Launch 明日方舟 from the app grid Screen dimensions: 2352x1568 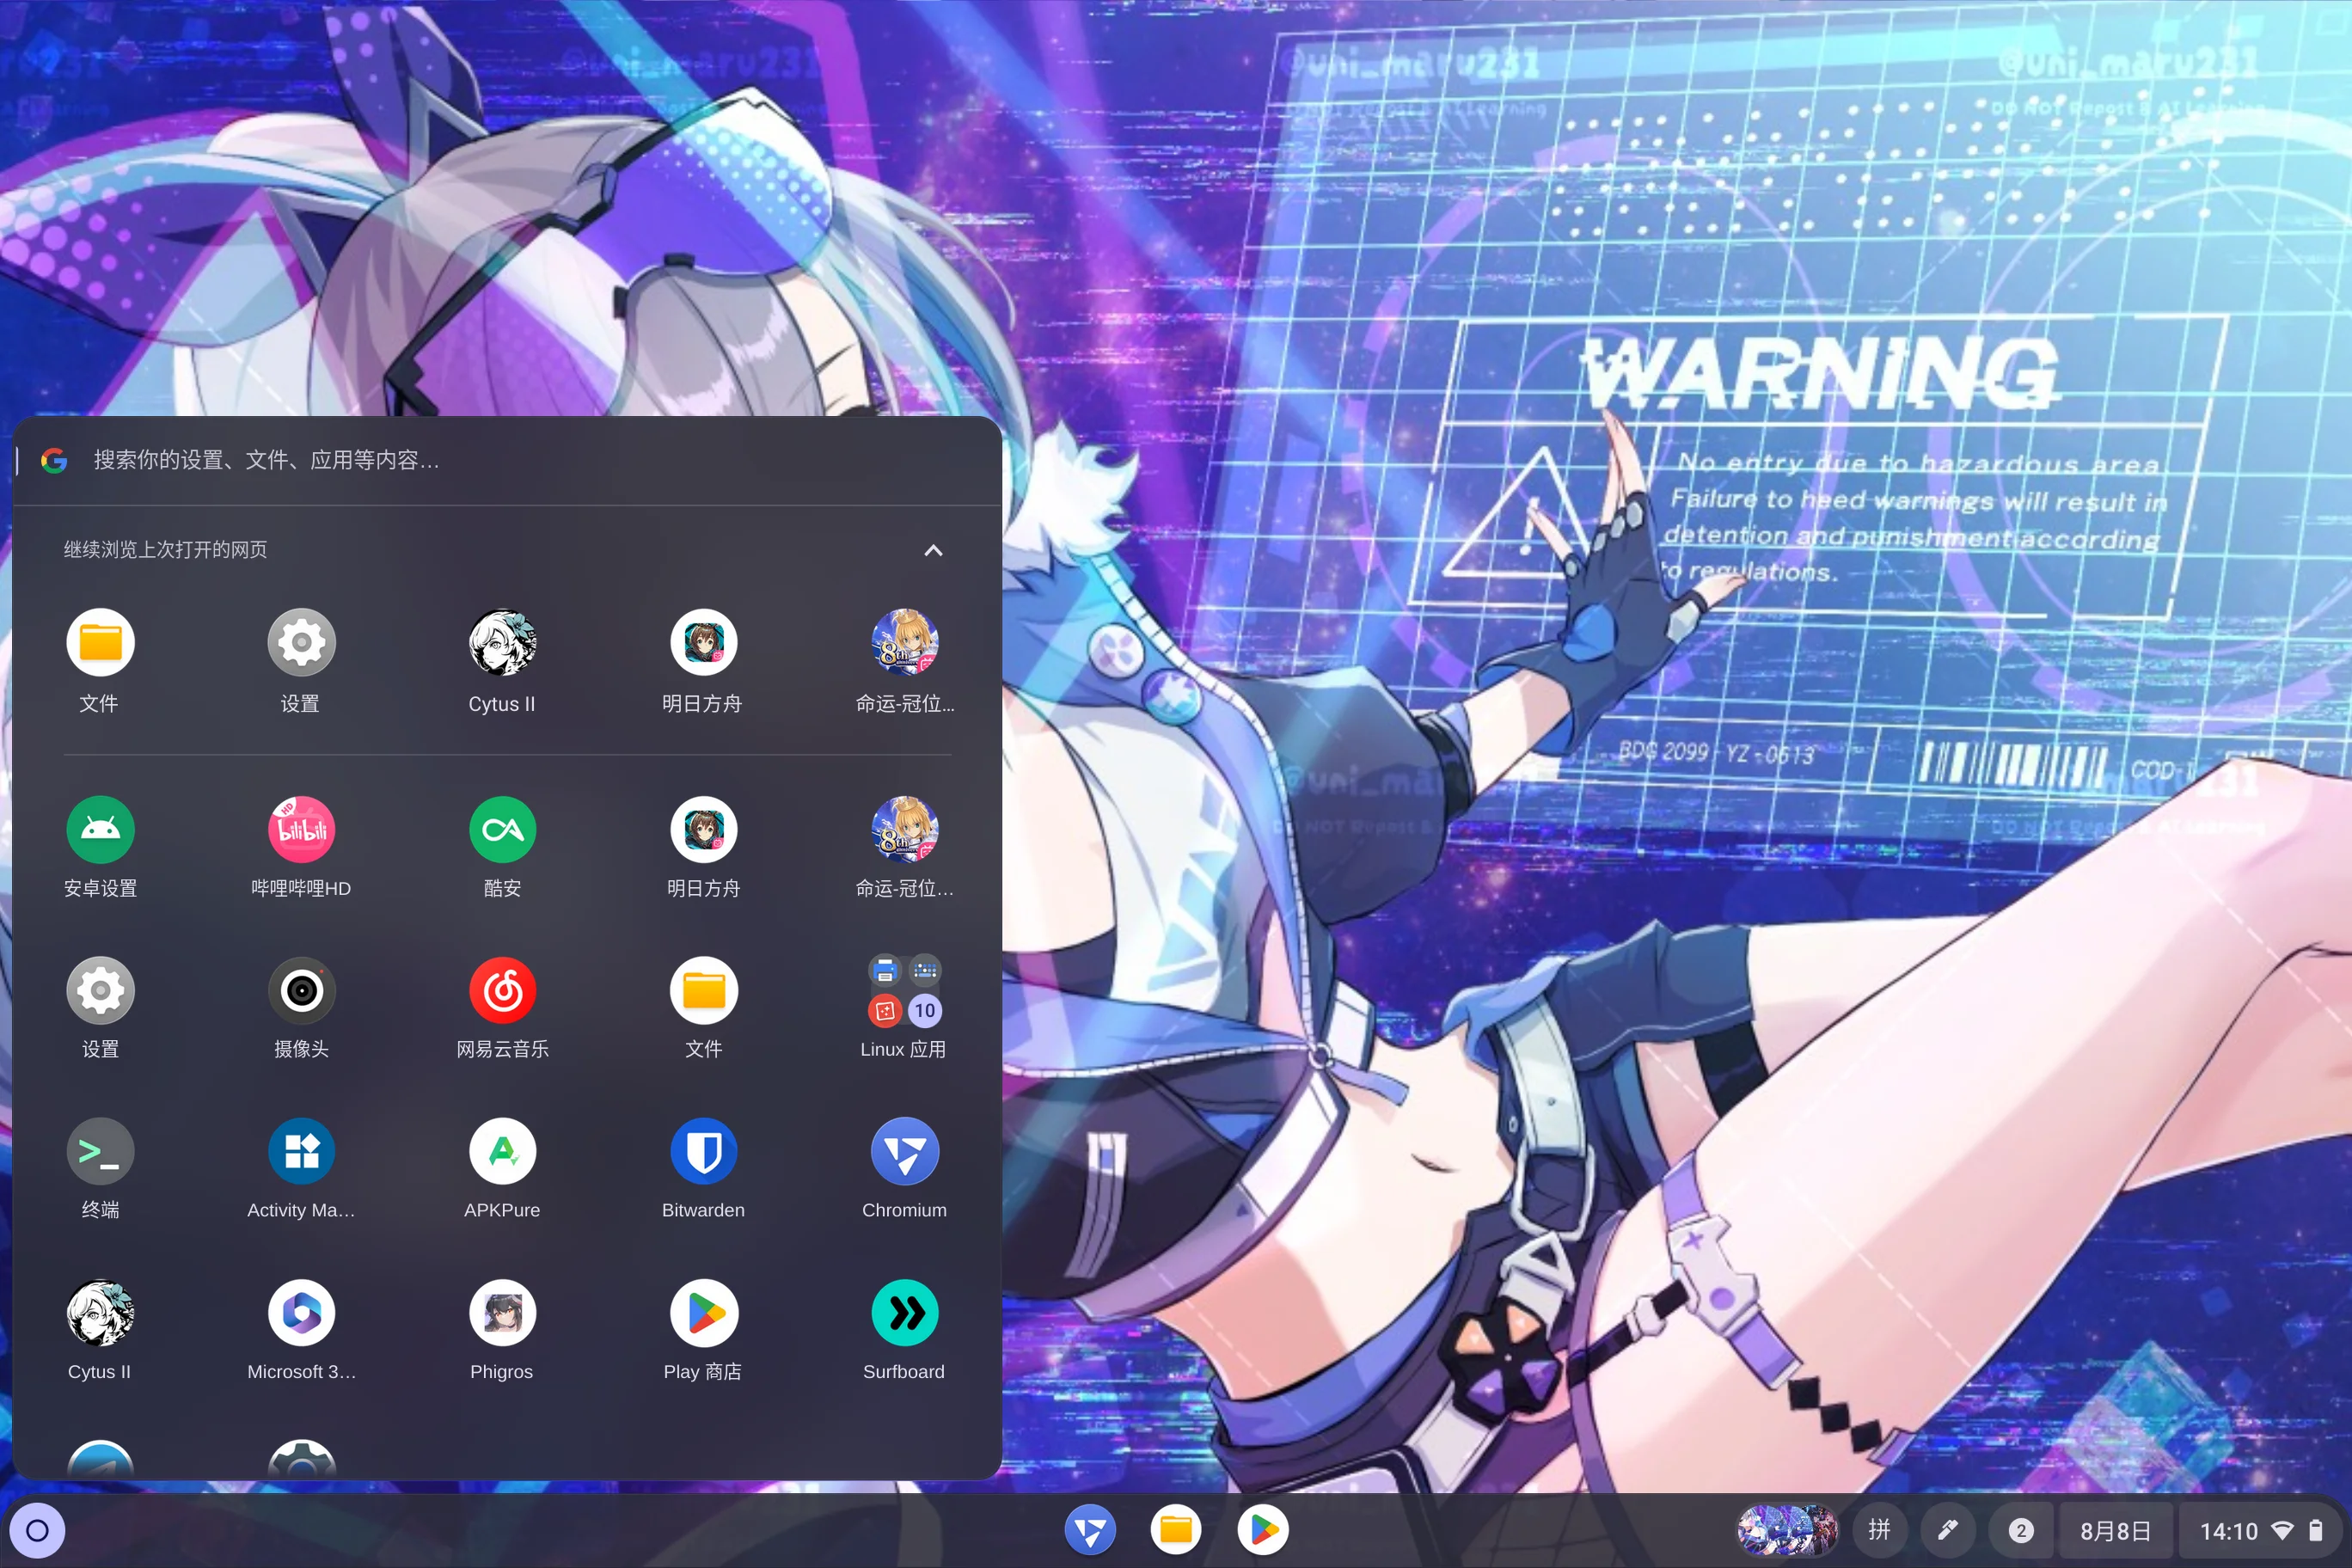[x=703, y=829]
